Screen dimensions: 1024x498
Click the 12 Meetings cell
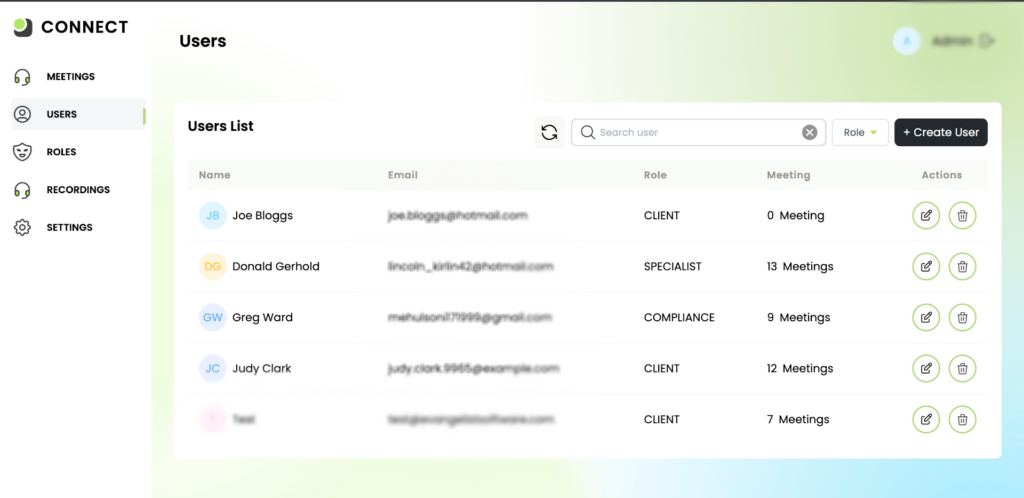(800, 368)
